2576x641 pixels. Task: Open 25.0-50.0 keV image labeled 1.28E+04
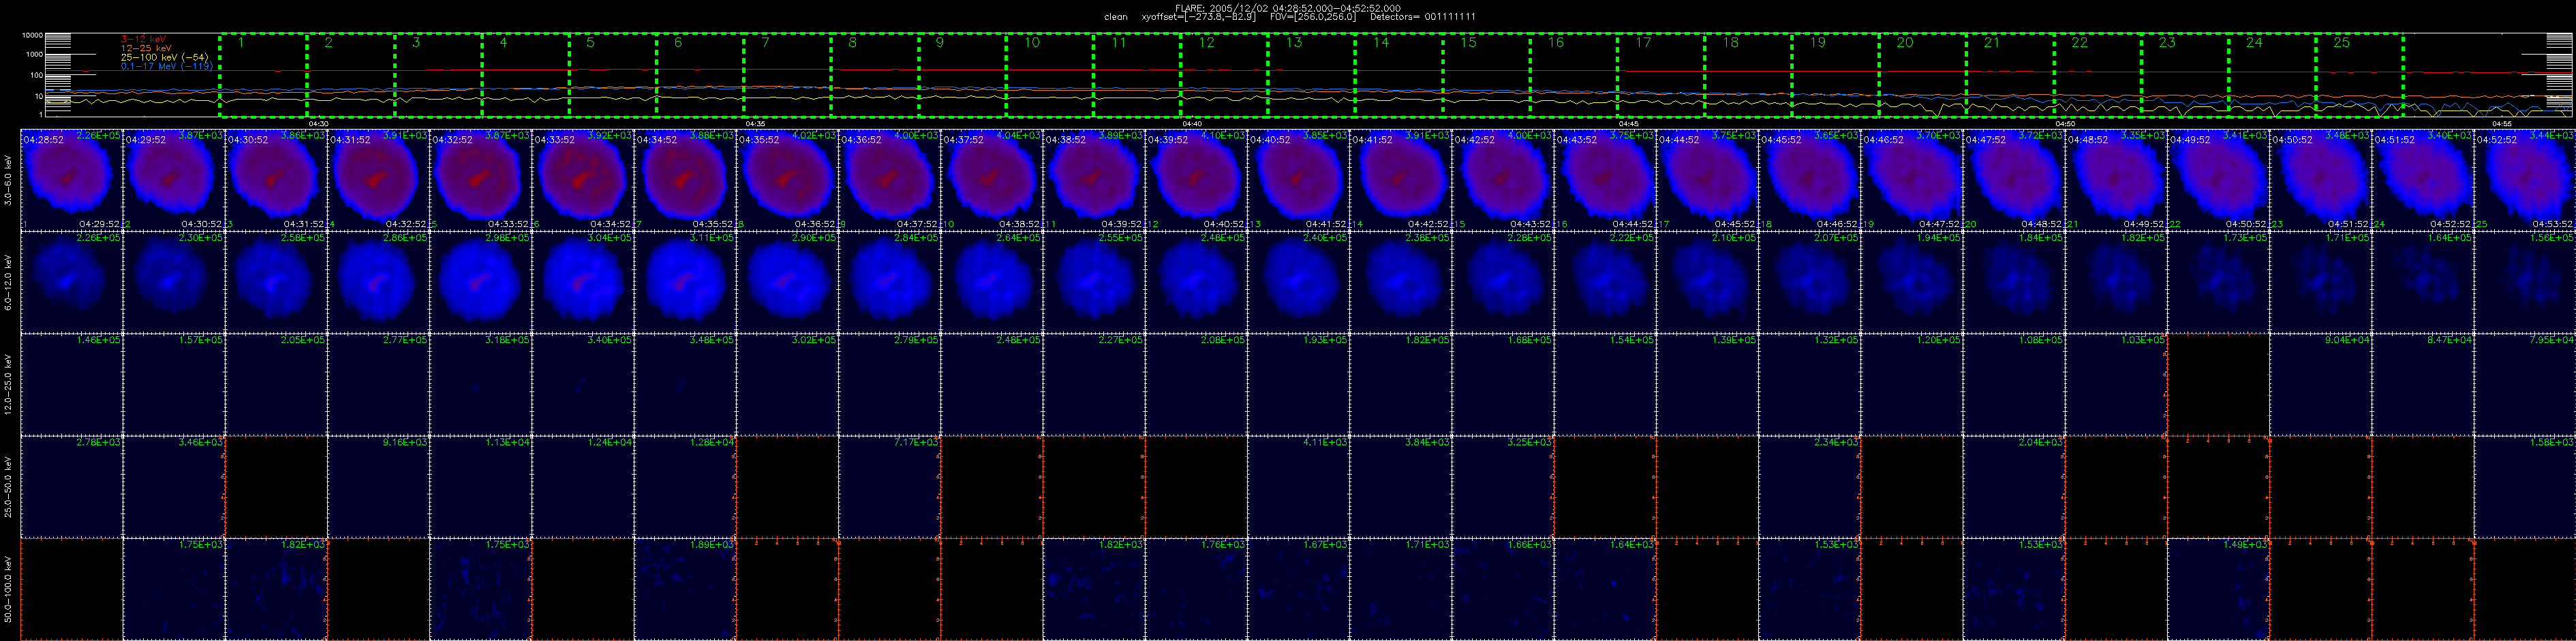click(x=684, y=486)
